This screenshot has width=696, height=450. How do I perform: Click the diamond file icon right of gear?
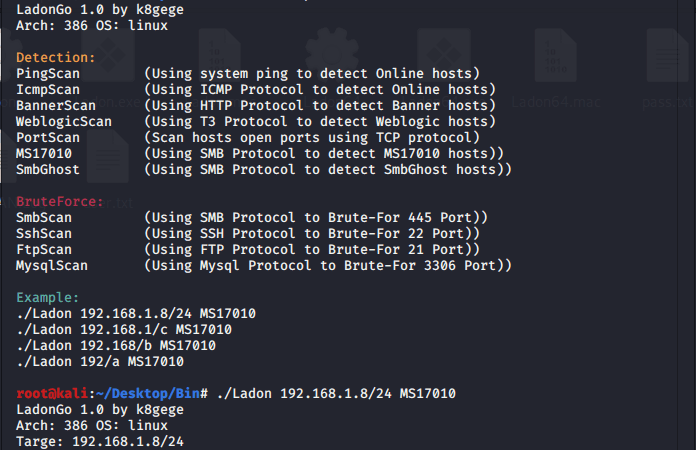[x=444, y=55]
